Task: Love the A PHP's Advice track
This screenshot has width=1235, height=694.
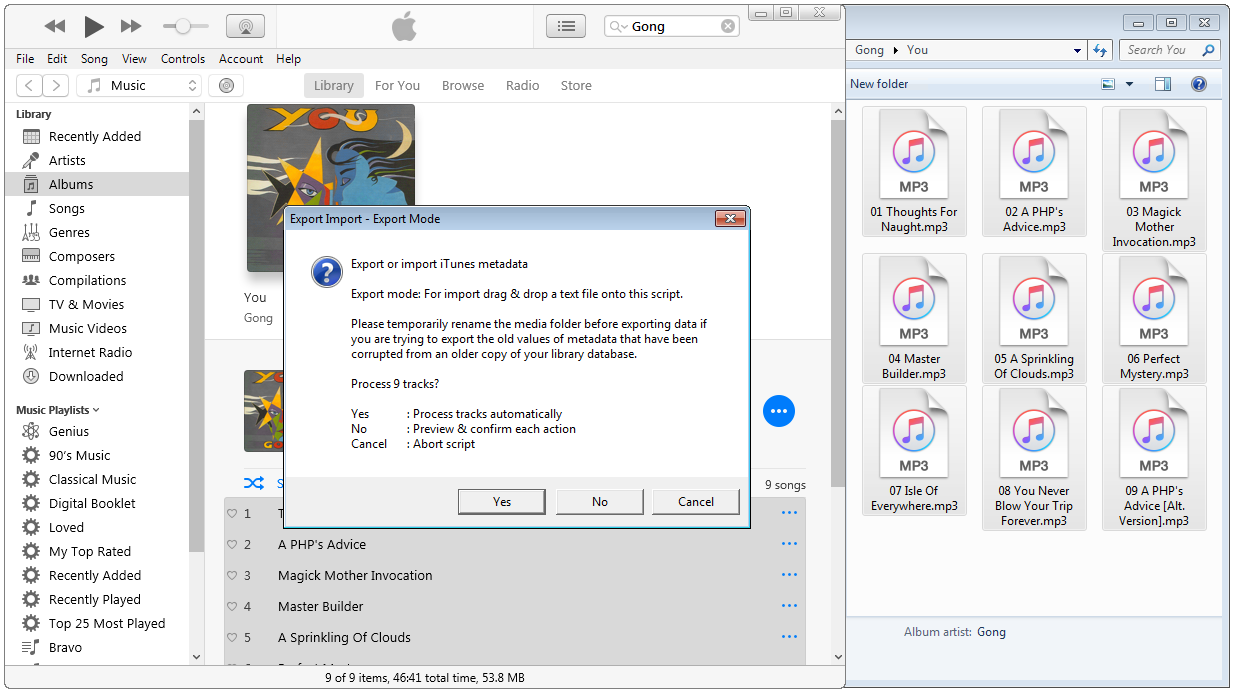Action: pyautogui.click(x=232, y=545)
